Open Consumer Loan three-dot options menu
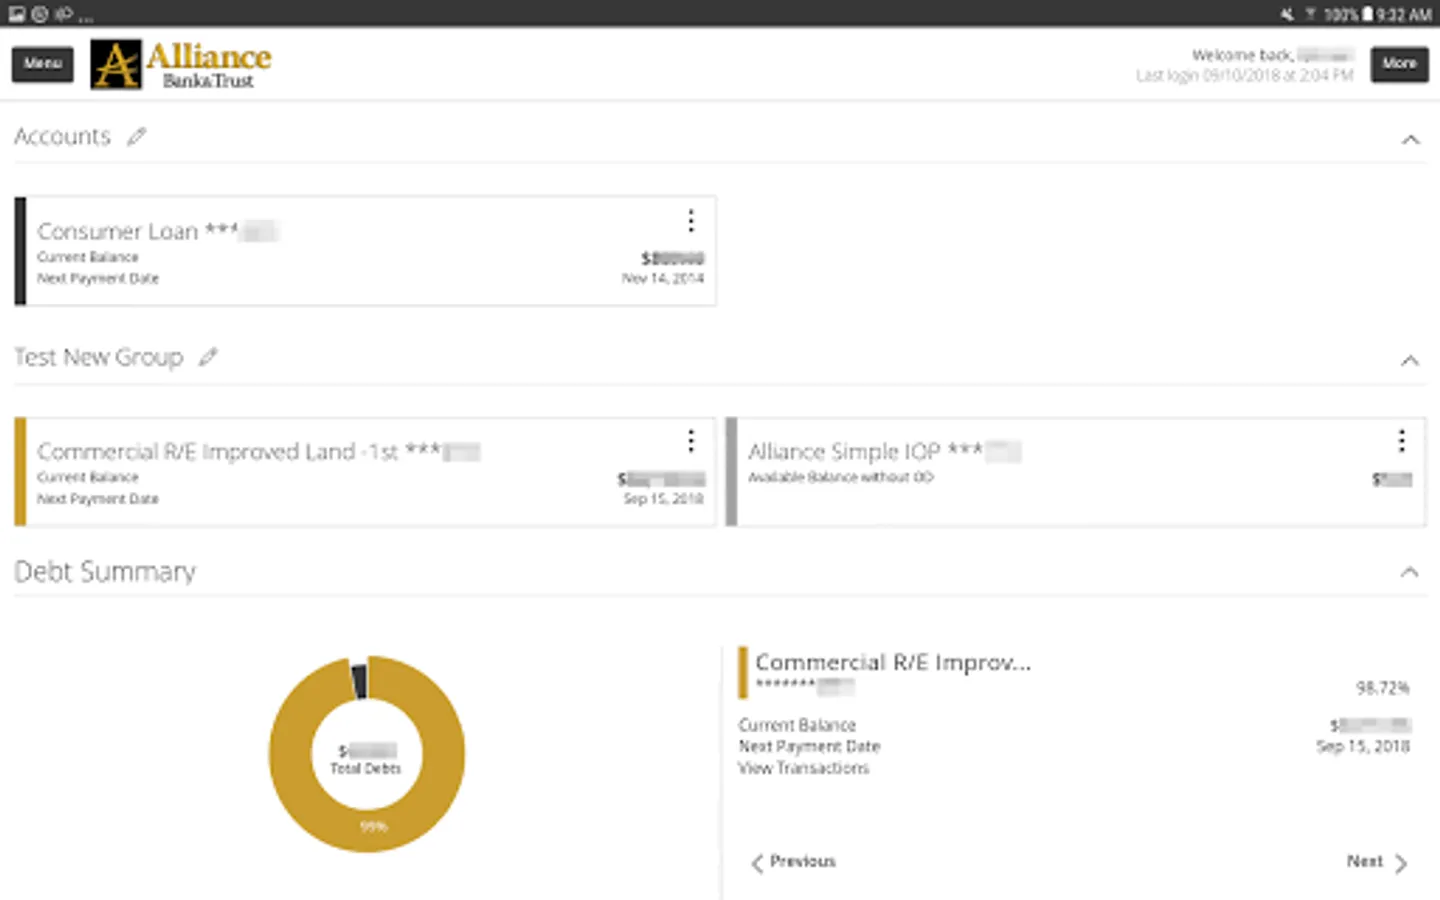Screen dimensions: 1440x900 (x=690, y=220)
